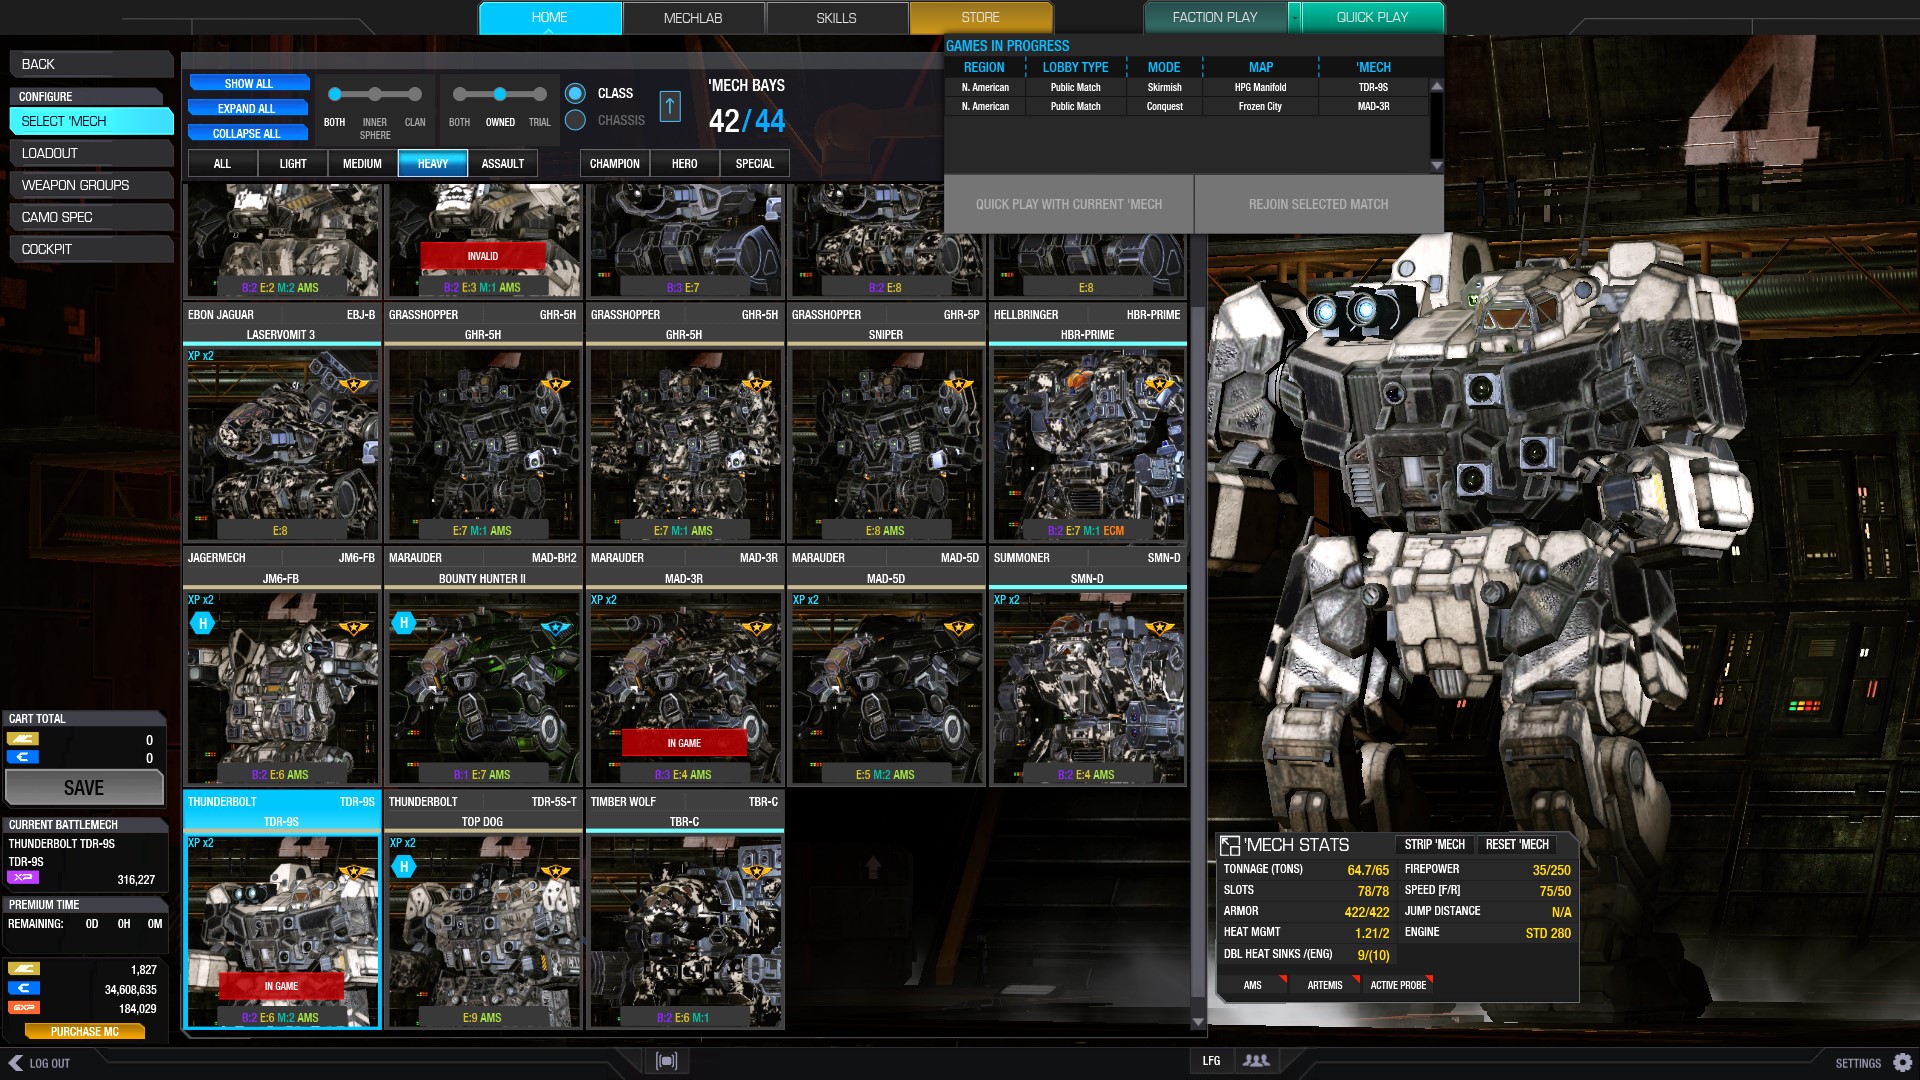1920x1080 pixels.
Task: Click the Quick Play button
Action: (x=1372, y=17)
